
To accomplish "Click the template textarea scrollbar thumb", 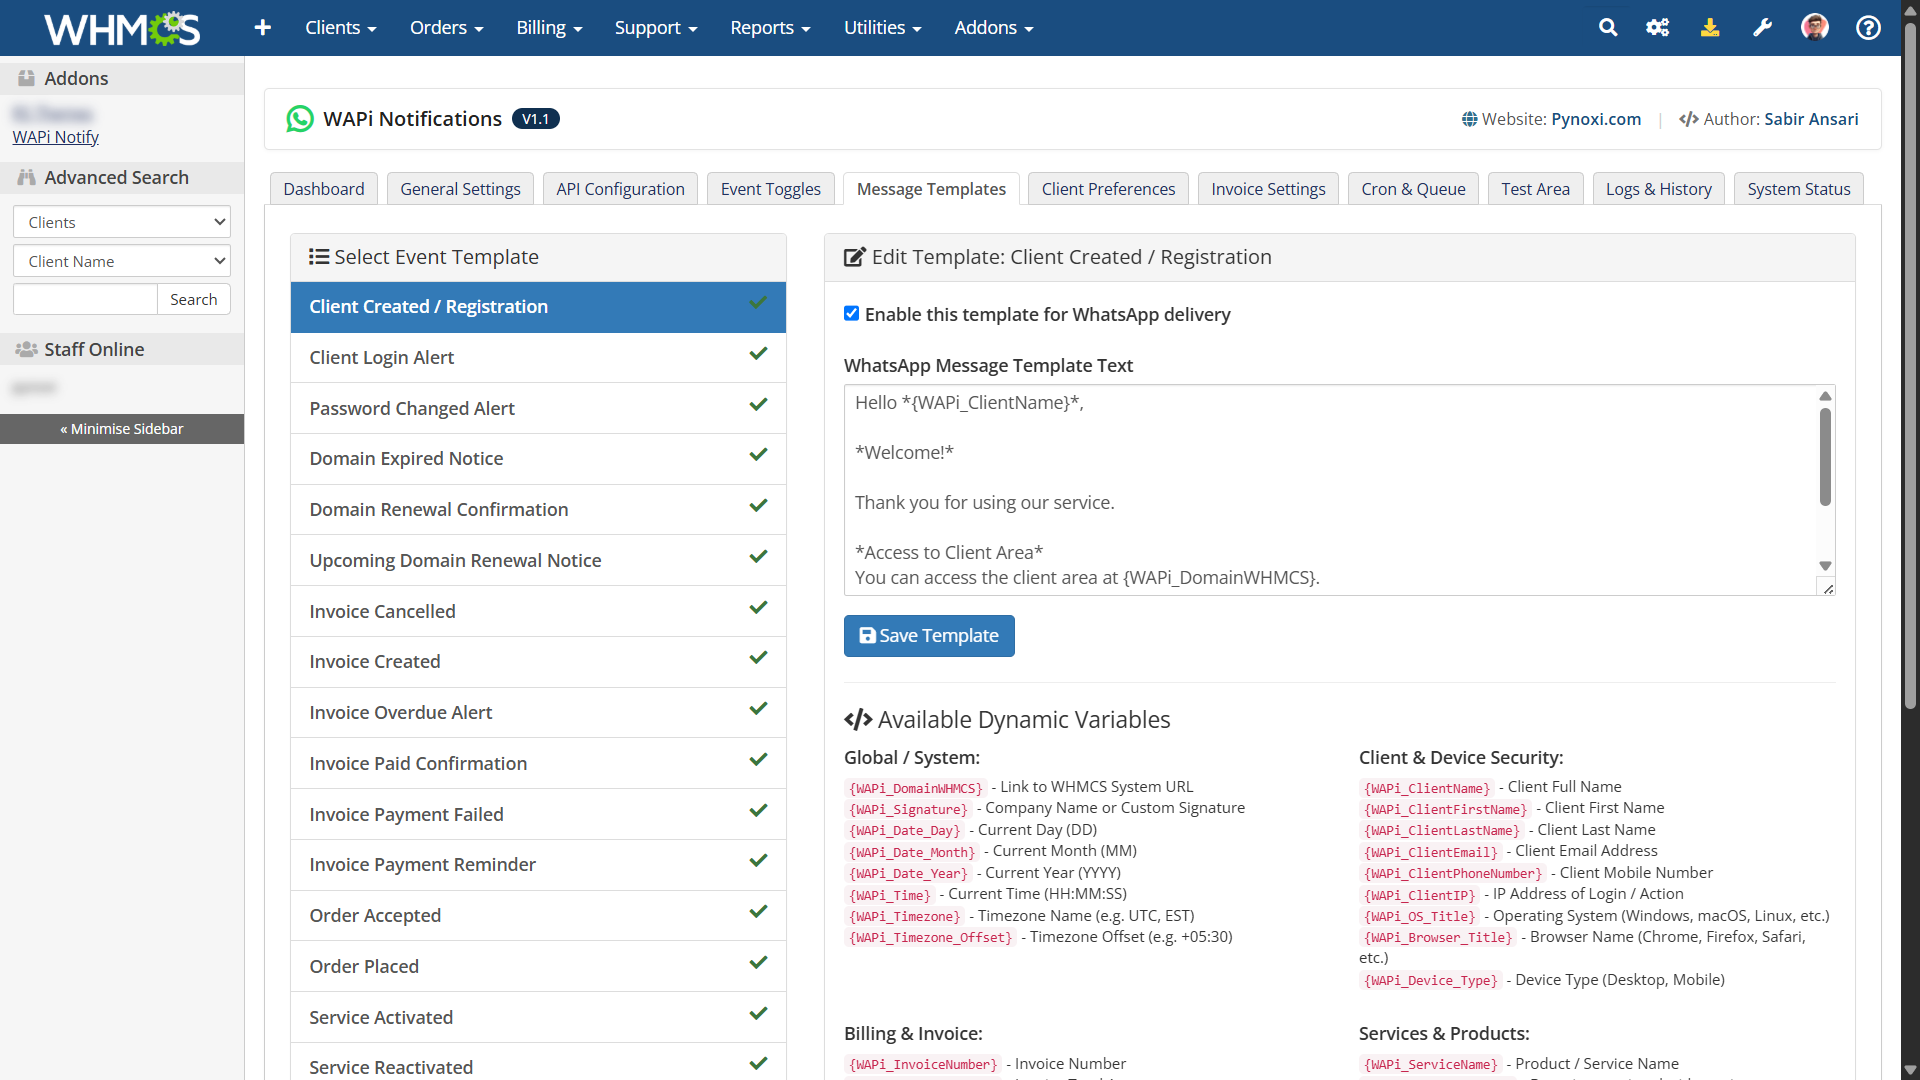I will pos(1825,456).
